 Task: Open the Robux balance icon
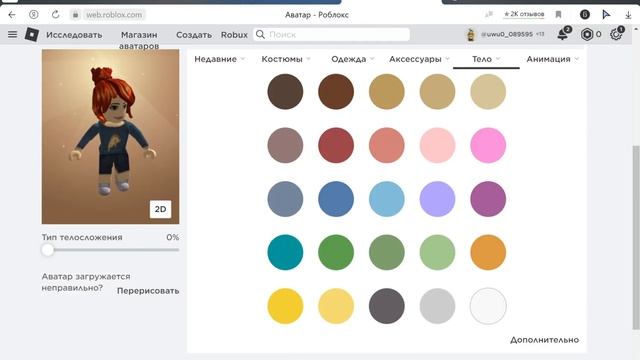coord(587,34)
